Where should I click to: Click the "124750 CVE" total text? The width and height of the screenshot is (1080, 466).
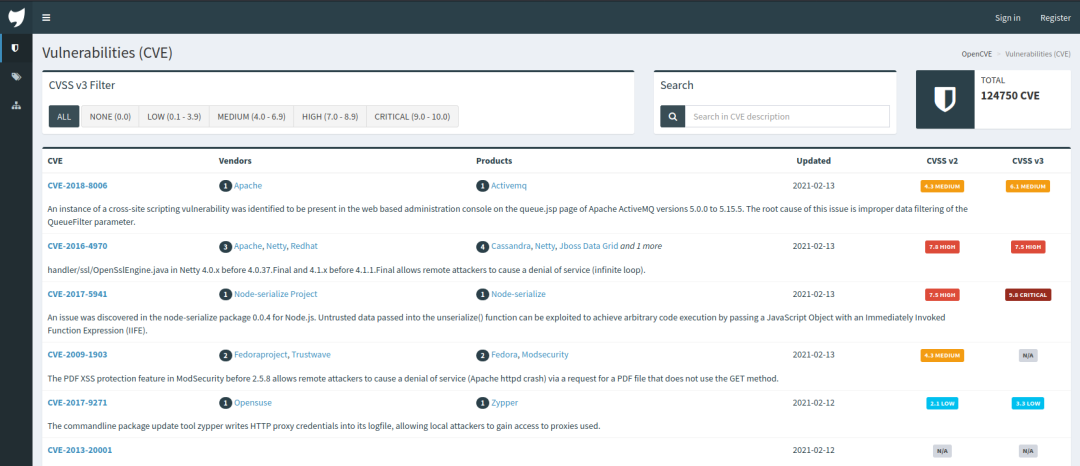click(x=1010, y=96)
